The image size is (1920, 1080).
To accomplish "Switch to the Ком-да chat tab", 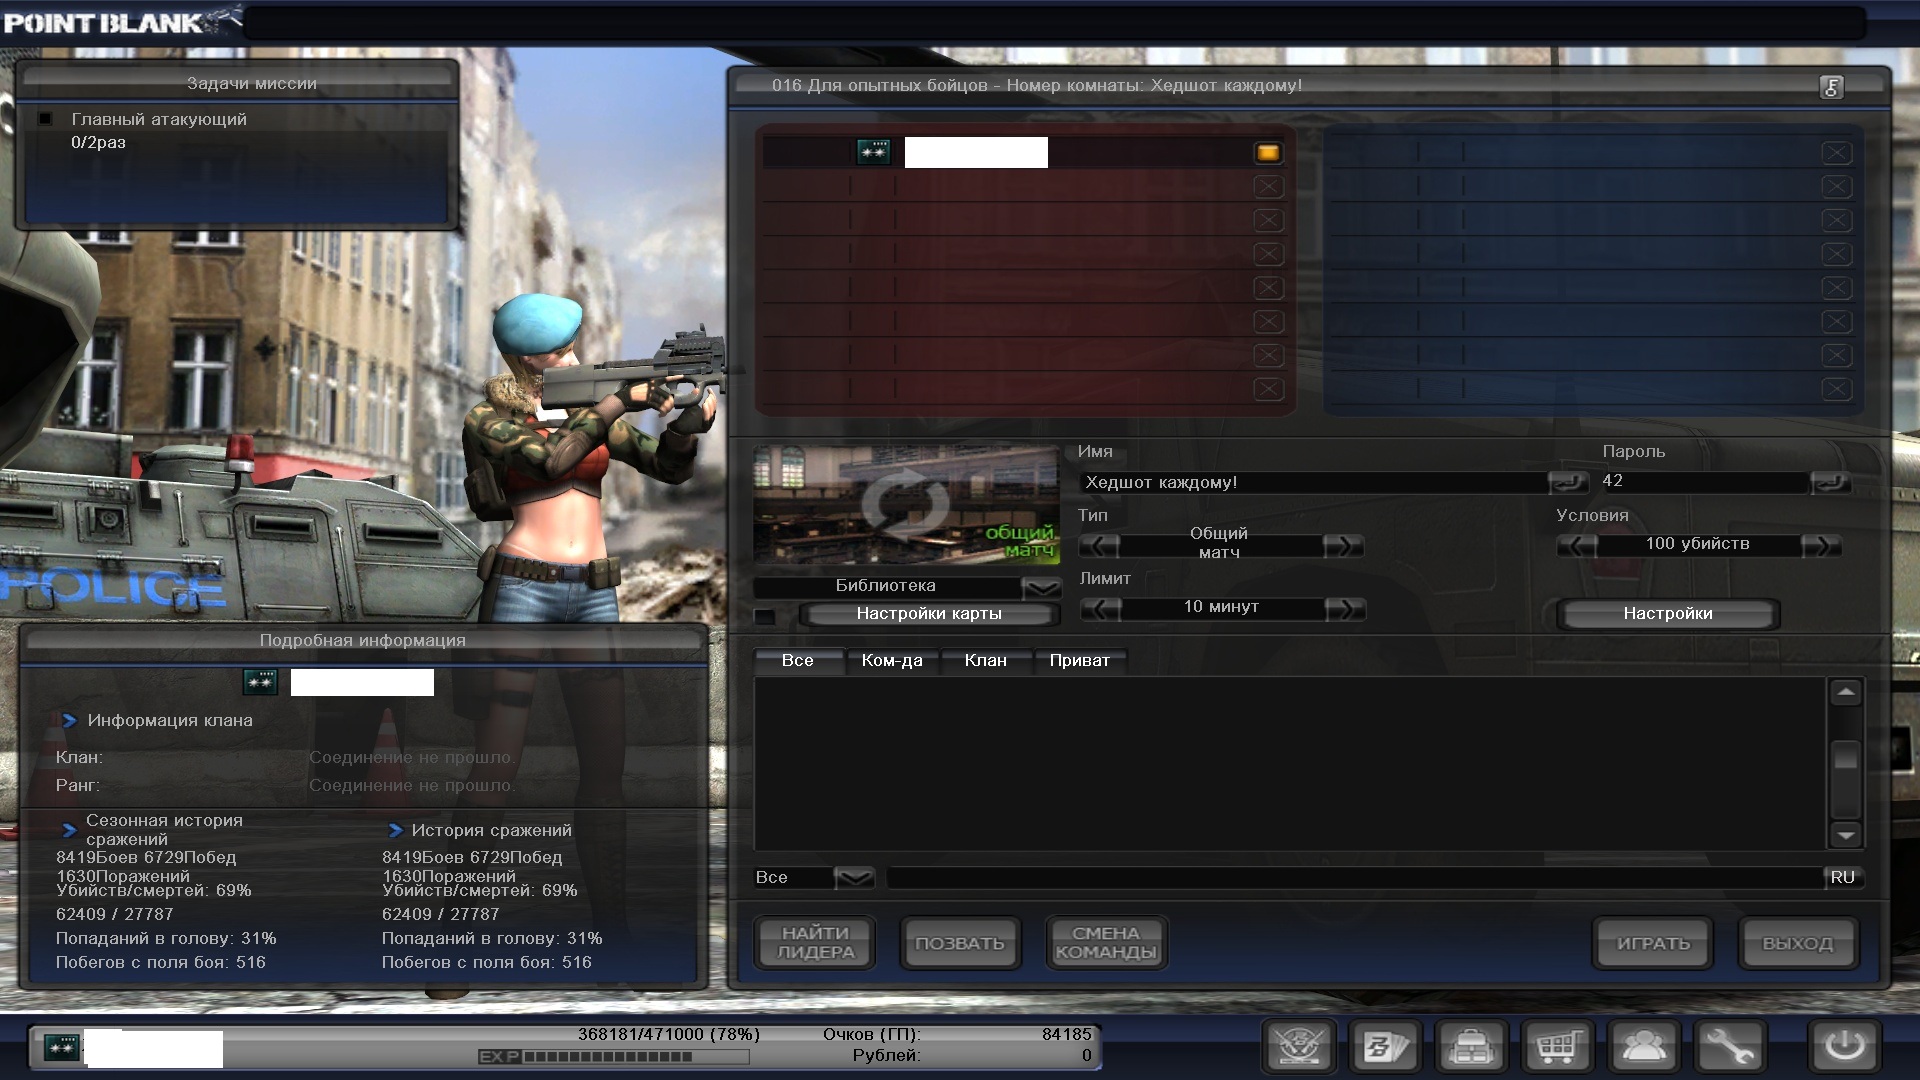I will pyautogui.click(x=892, y=661).
